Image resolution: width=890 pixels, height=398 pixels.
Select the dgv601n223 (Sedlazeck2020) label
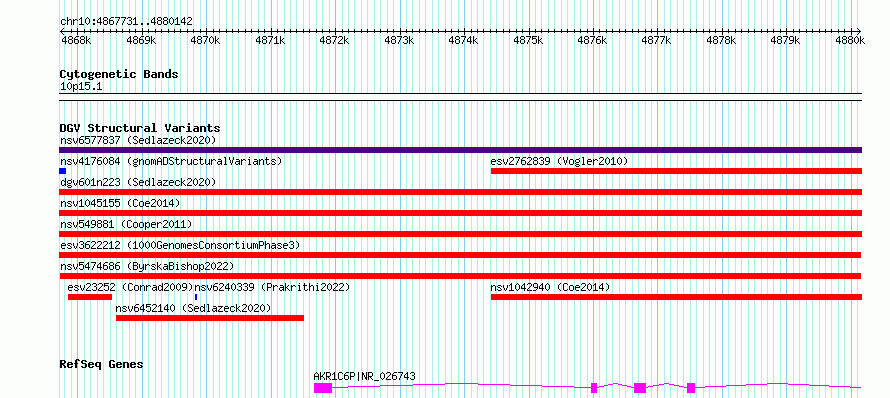(138, 182)
